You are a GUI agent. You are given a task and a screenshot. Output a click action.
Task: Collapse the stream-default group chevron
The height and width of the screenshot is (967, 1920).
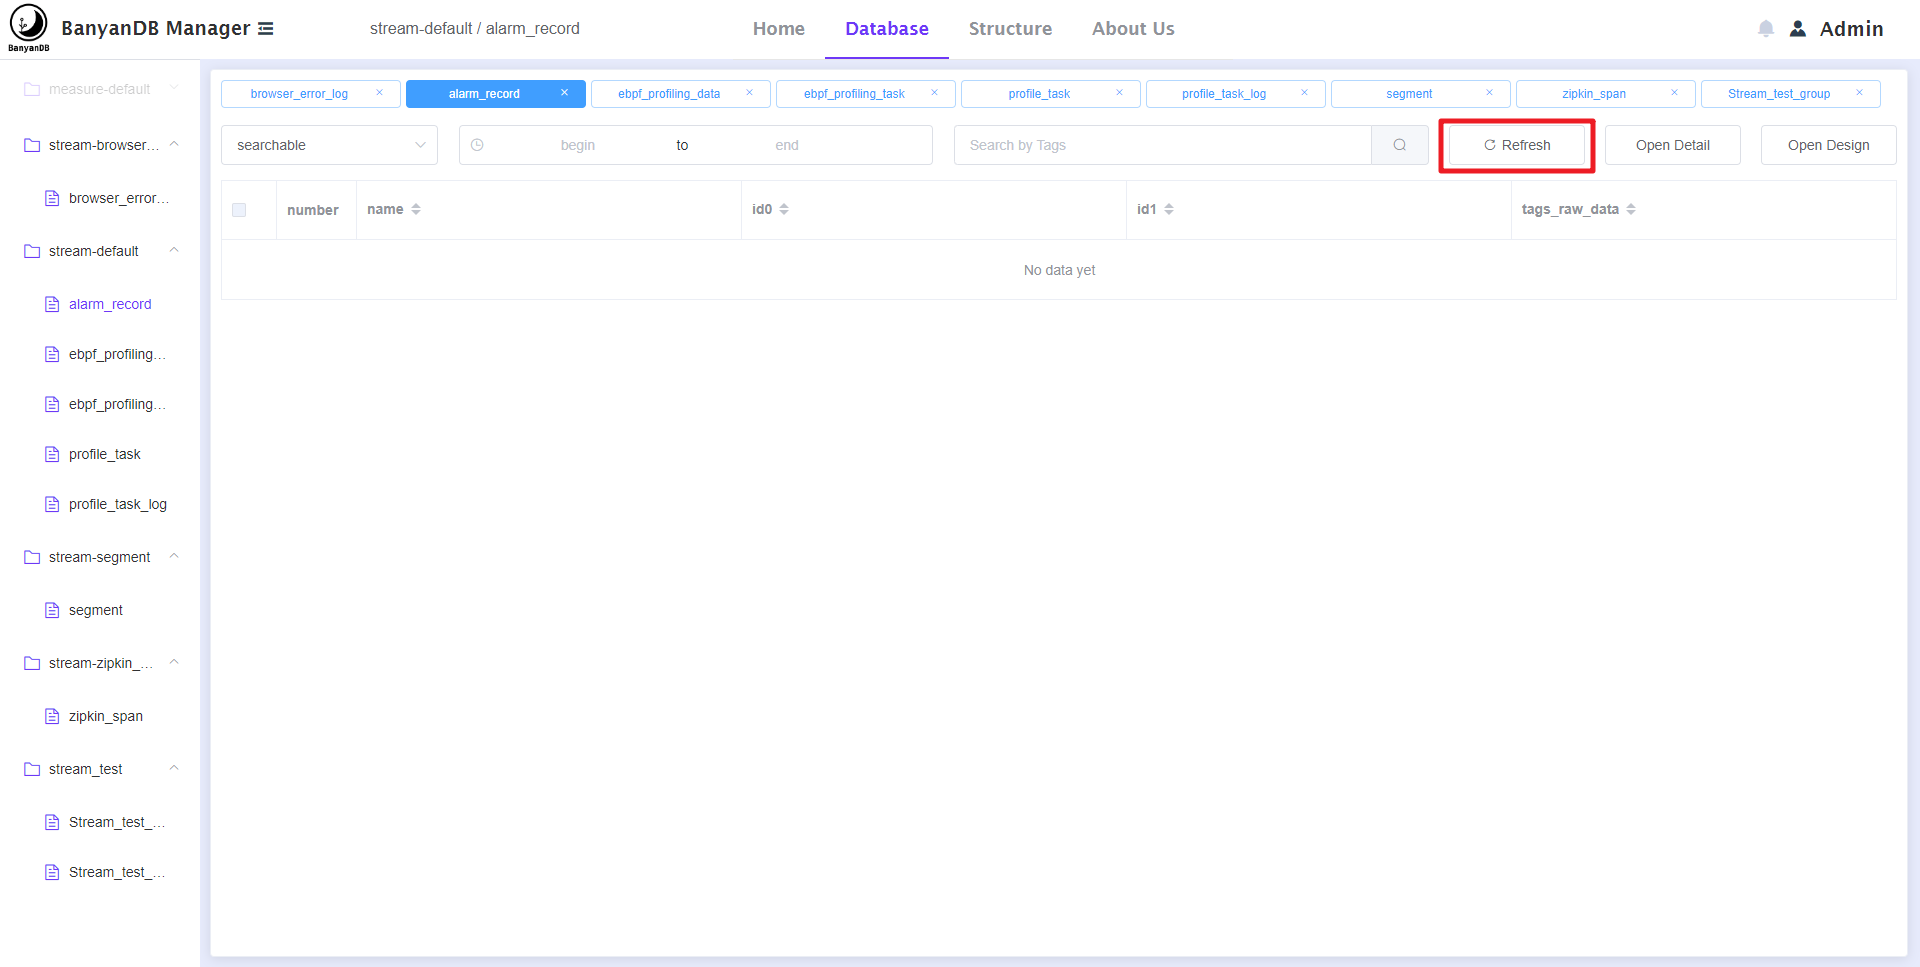pos(174,250)
